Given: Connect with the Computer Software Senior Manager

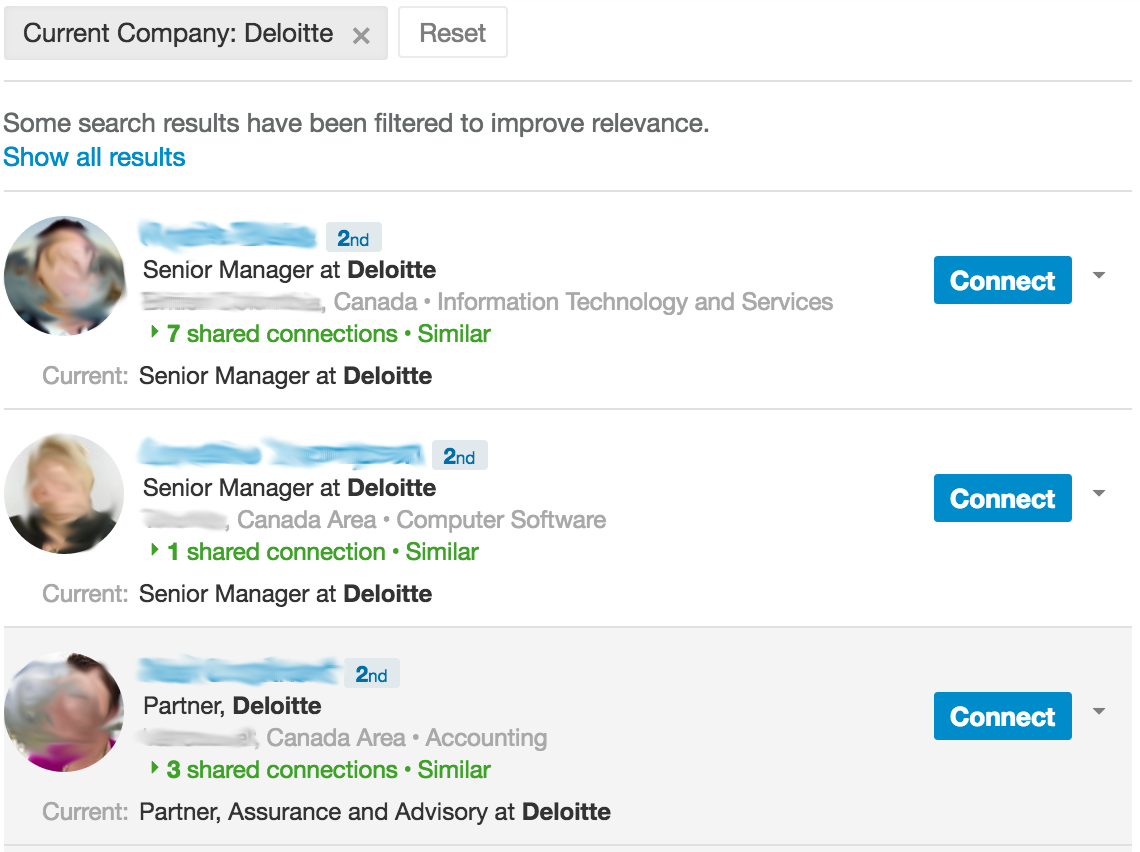Looking at the screenshot, I should (x=1002, y=499).
